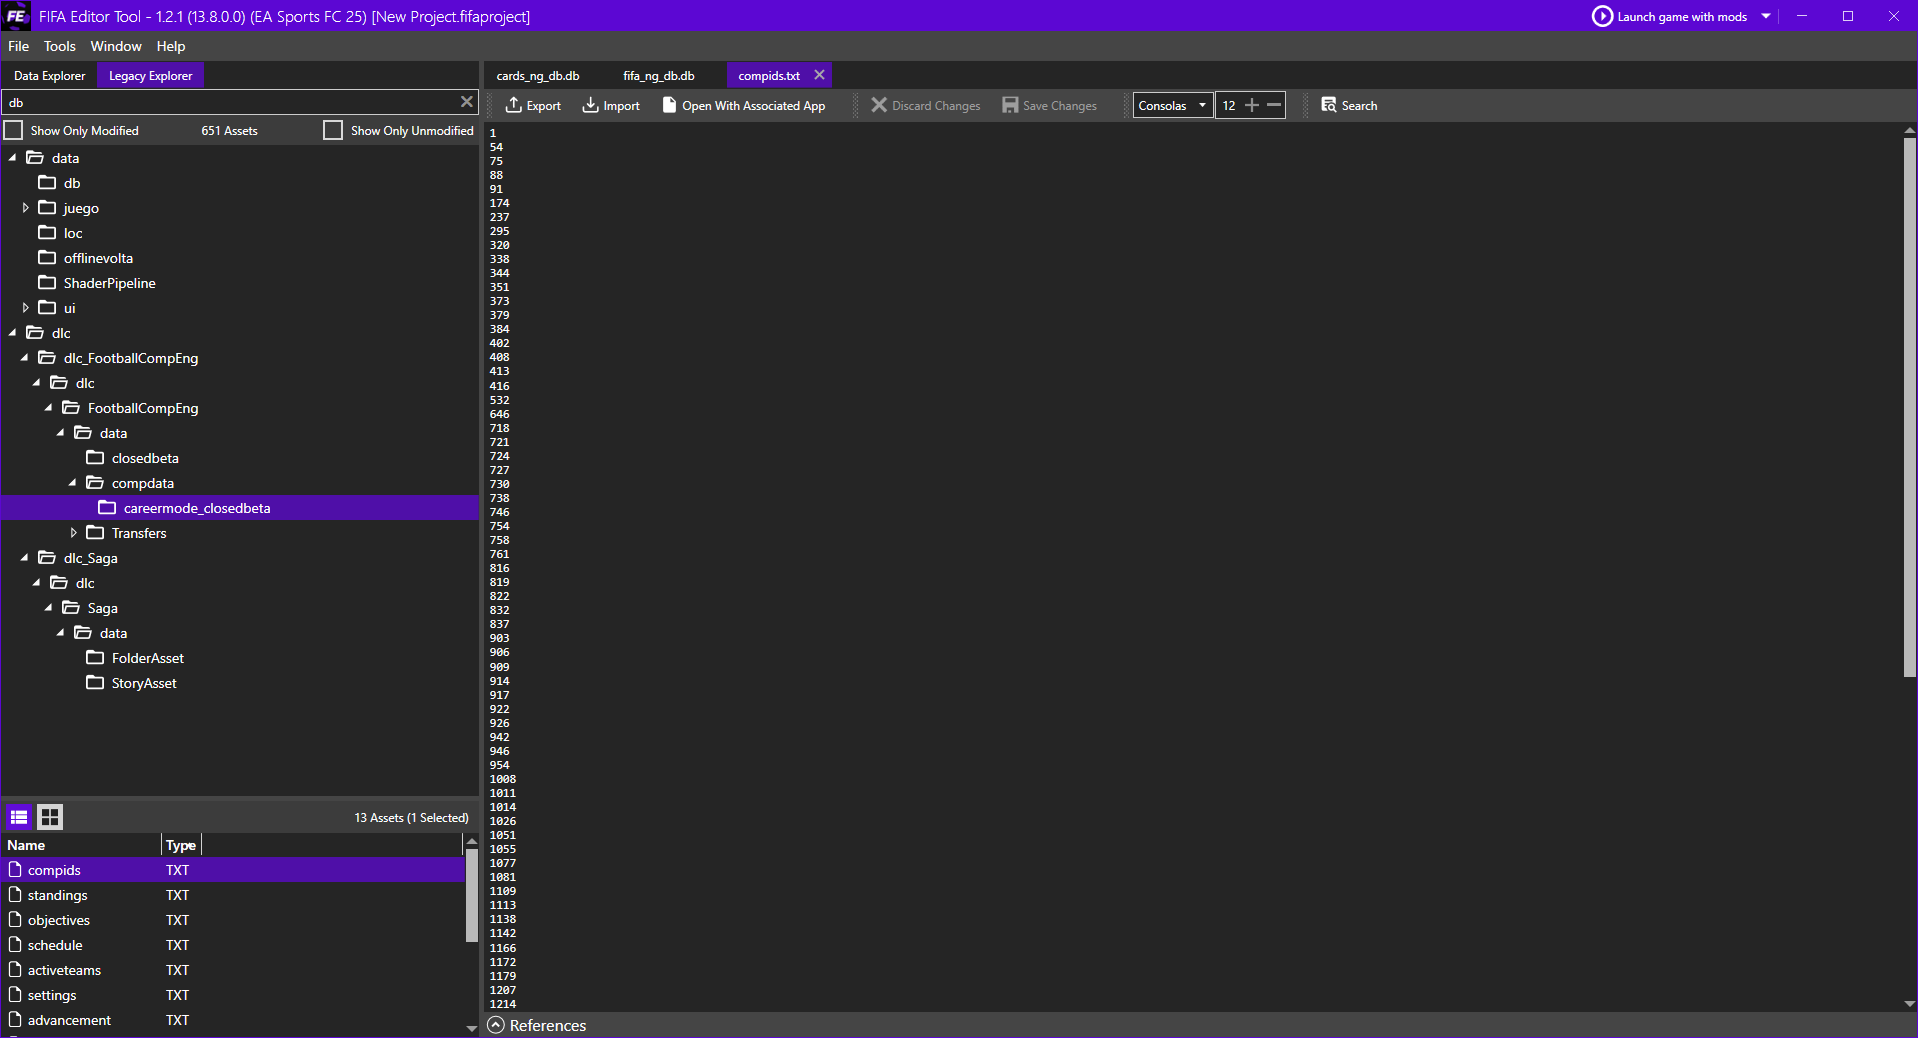Collapse the top-level data folder
1918x1038 pixels.
(x=13, y=158)
